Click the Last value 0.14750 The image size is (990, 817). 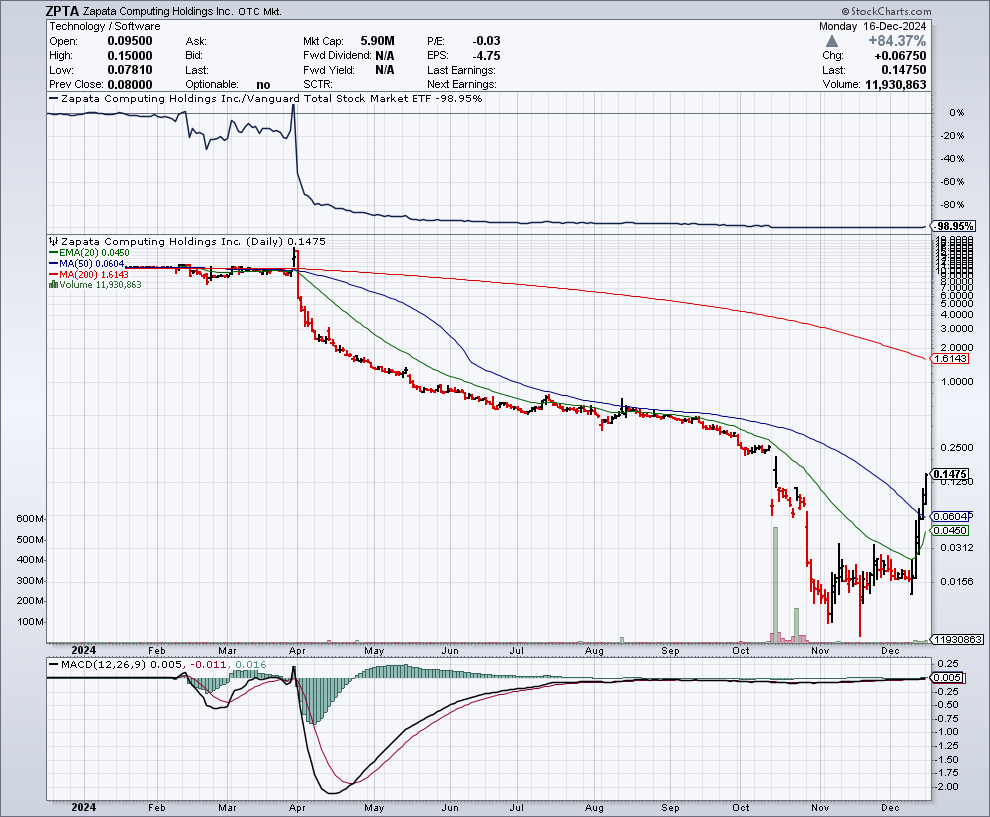tap(904, 70)
